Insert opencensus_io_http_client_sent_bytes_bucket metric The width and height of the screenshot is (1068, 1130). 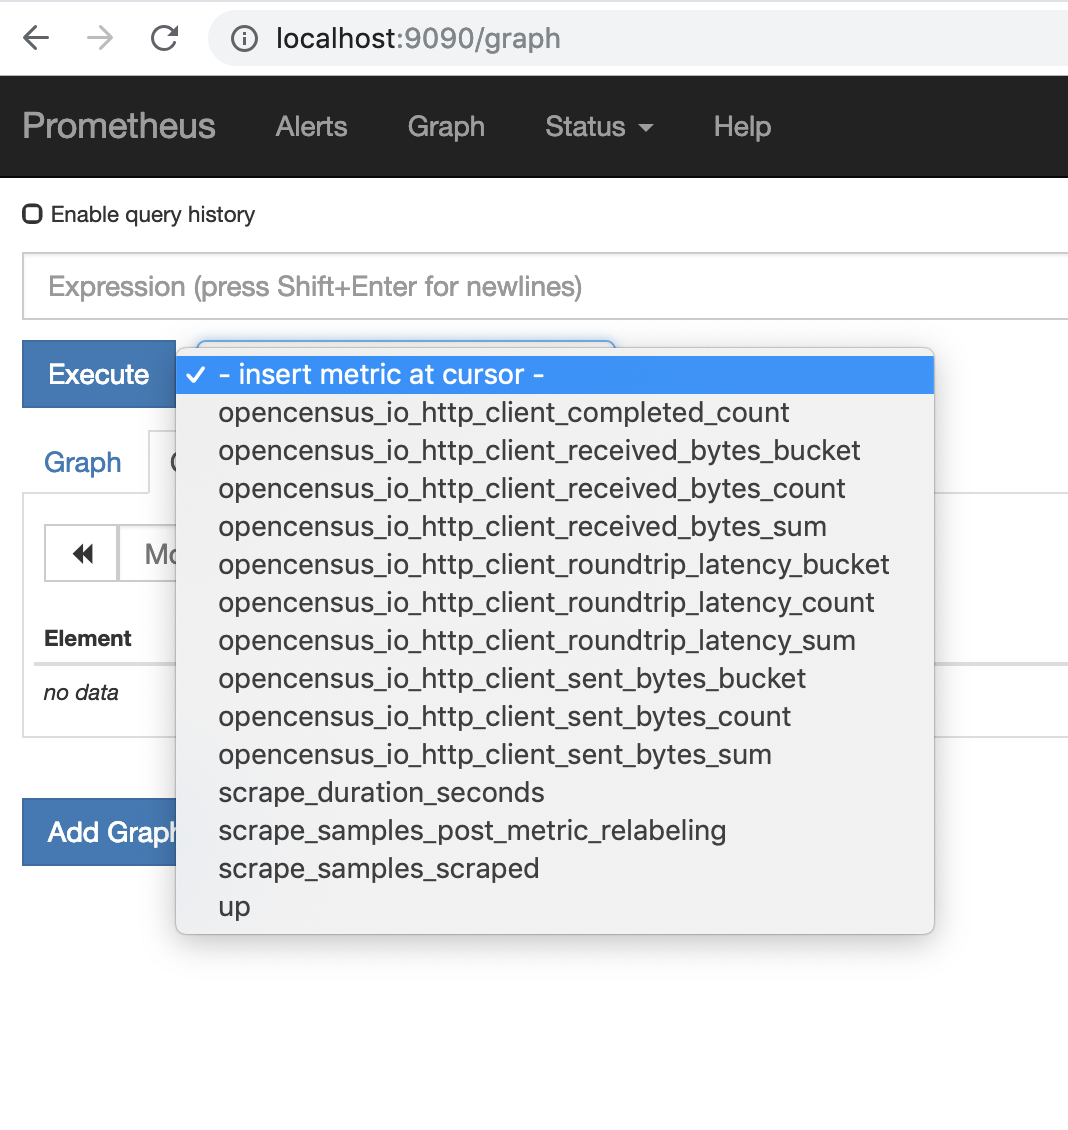point(555,678)
